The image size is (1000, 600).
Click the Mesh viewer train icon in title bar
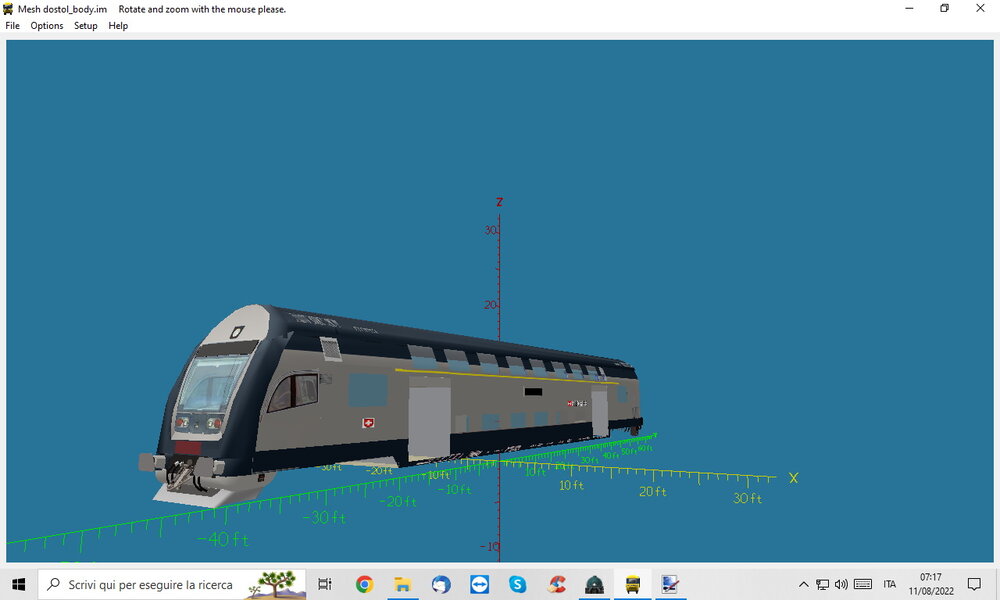point(8,9)
